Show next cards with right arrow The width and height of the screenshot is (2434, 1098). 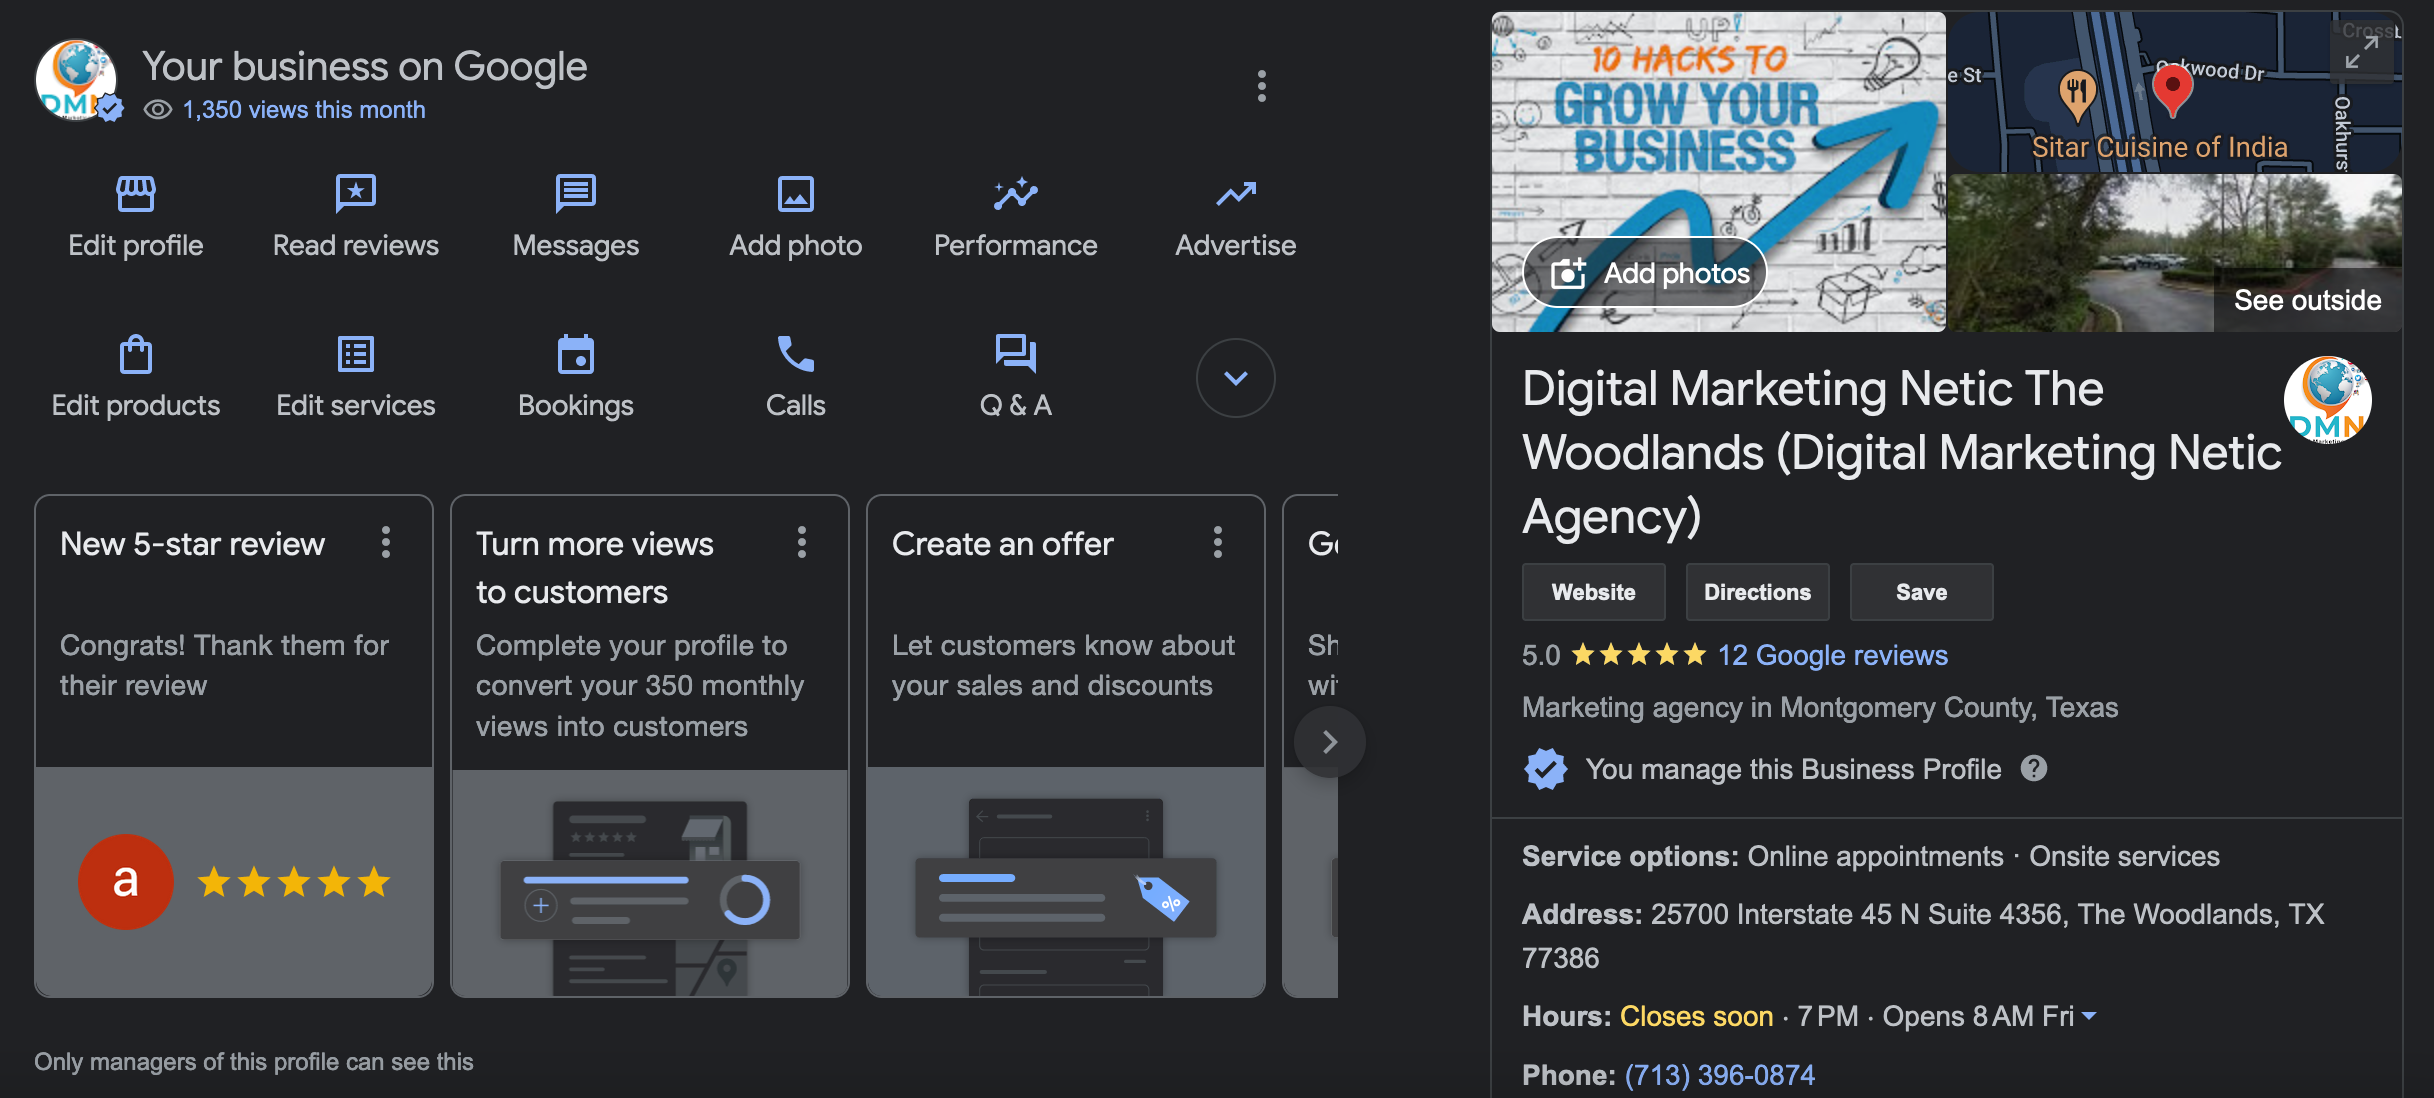(1330, 742)
